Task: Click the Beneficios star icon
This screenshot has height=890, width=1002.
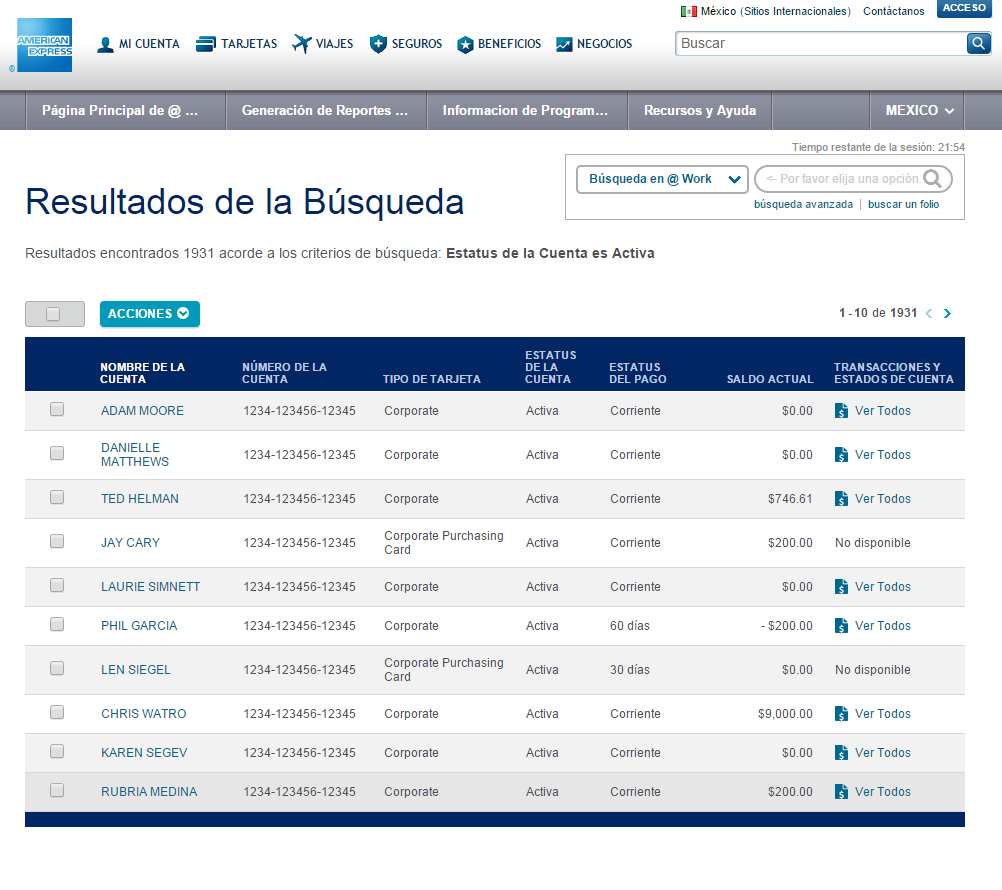Action: (x=465, y=45)
